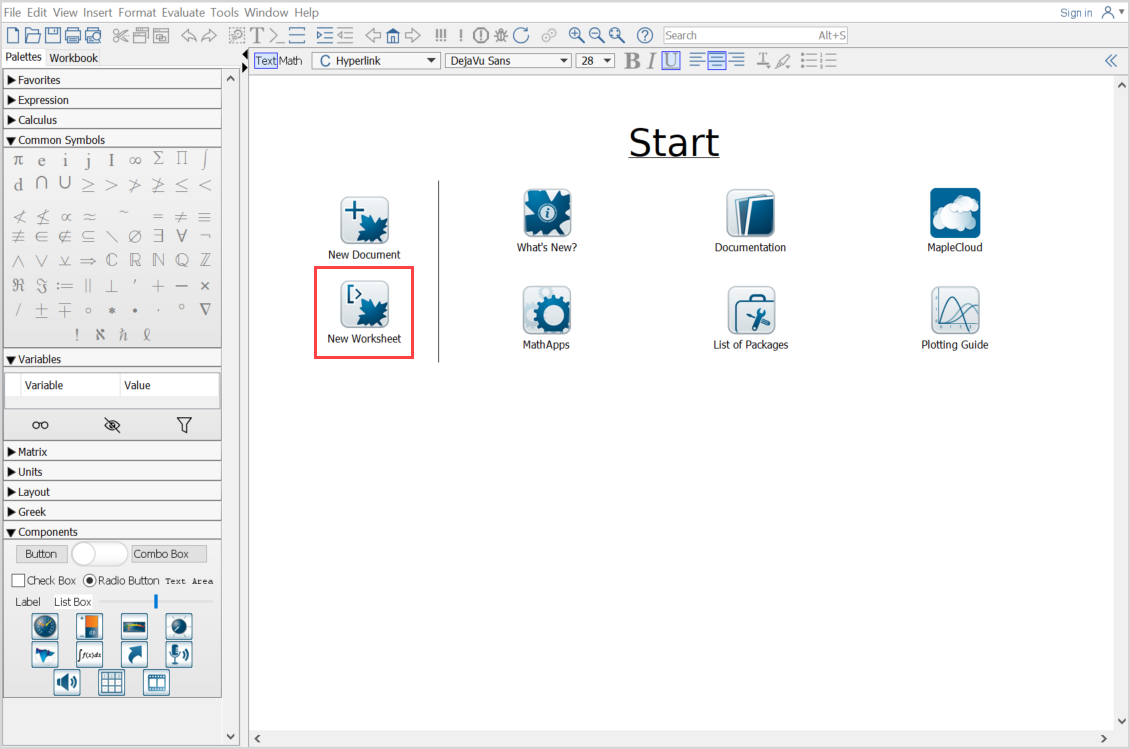Launch the MathApps gear icon
The width and height of the screenshot is (1130, 749).
[x=547, y=310]
